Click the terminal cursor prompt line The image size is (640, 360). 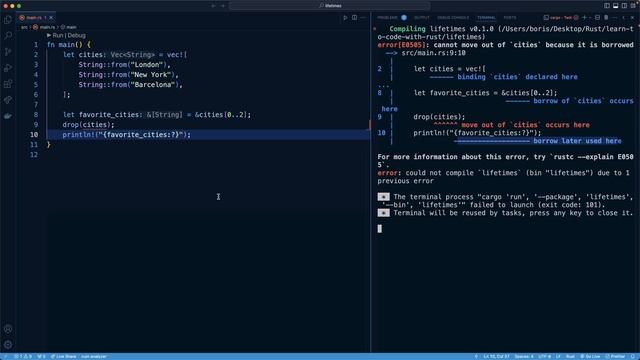tap(380, 229)
